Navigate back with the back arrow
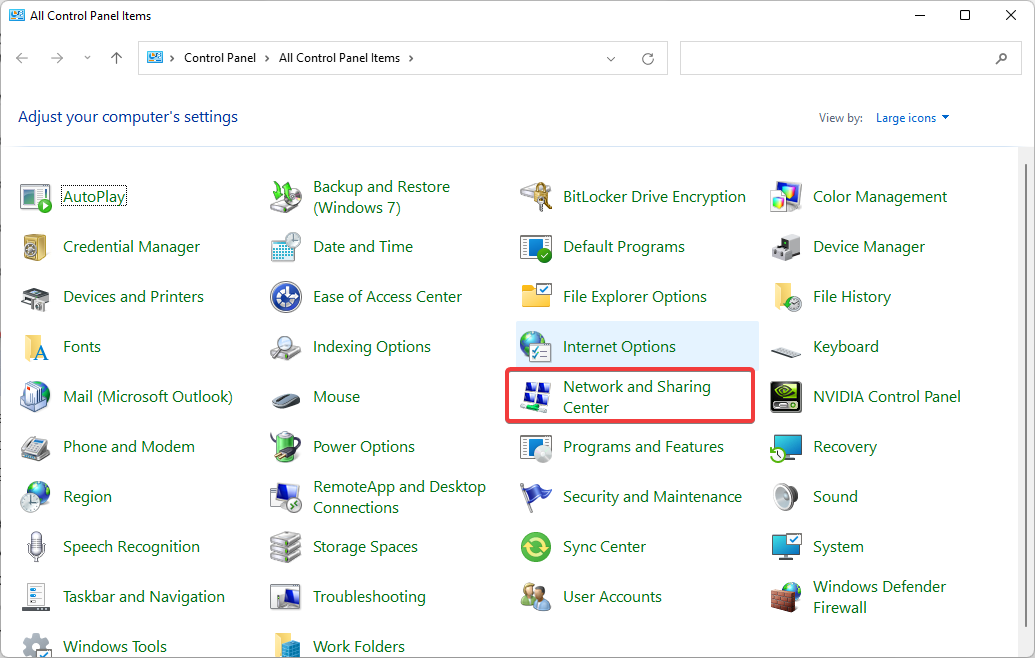 coord(22,58)
